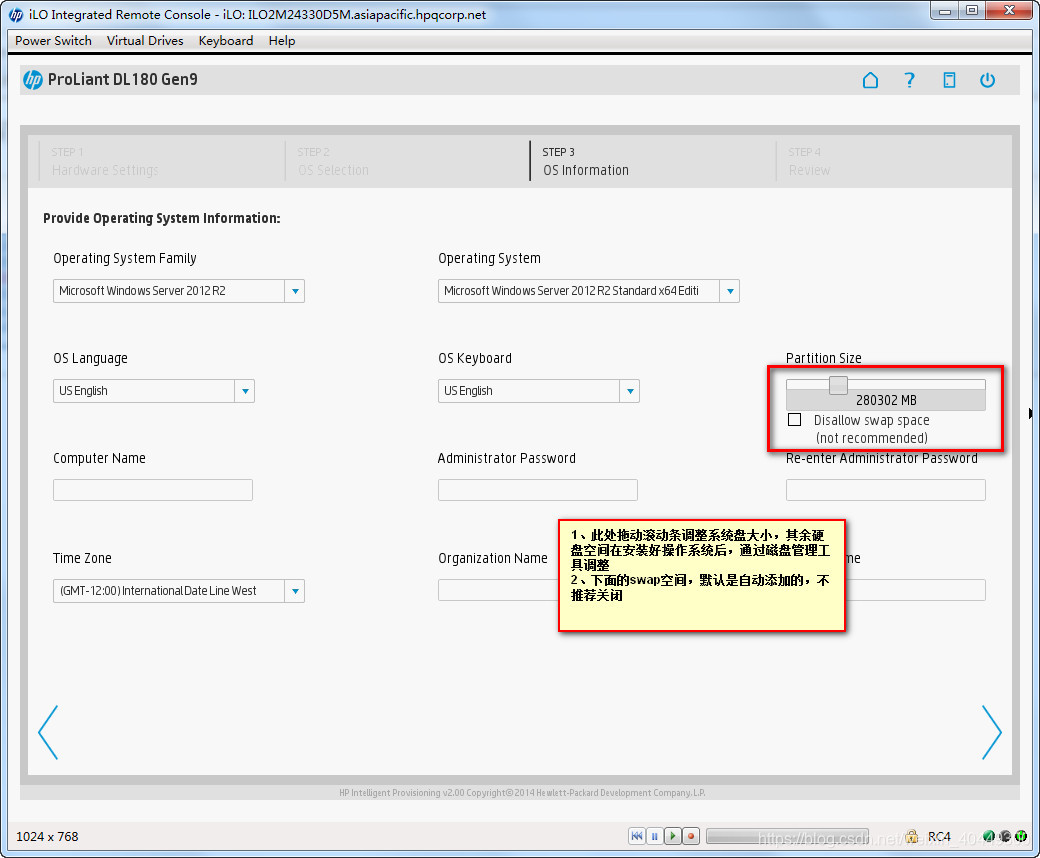Click the green health status indicator

coord(989,836)
